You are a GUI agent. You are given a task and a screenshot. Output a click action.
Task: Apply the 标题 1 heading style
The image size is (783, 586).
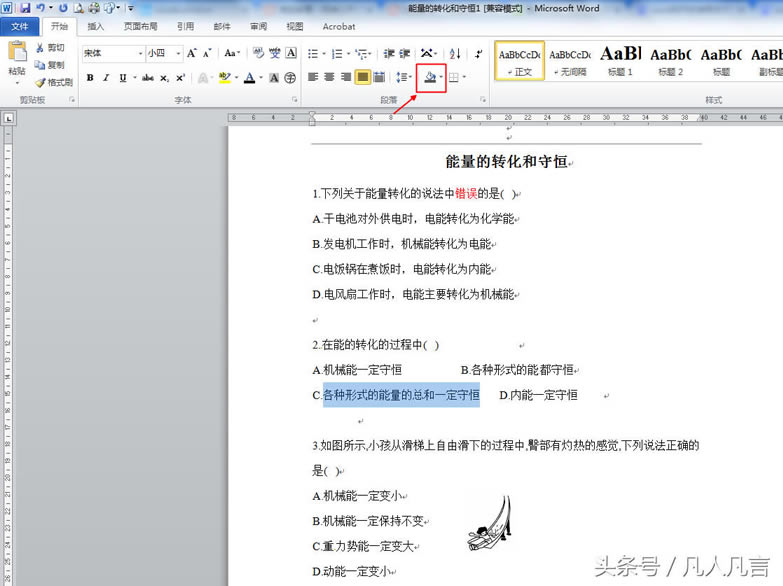(x=620, y=60)
